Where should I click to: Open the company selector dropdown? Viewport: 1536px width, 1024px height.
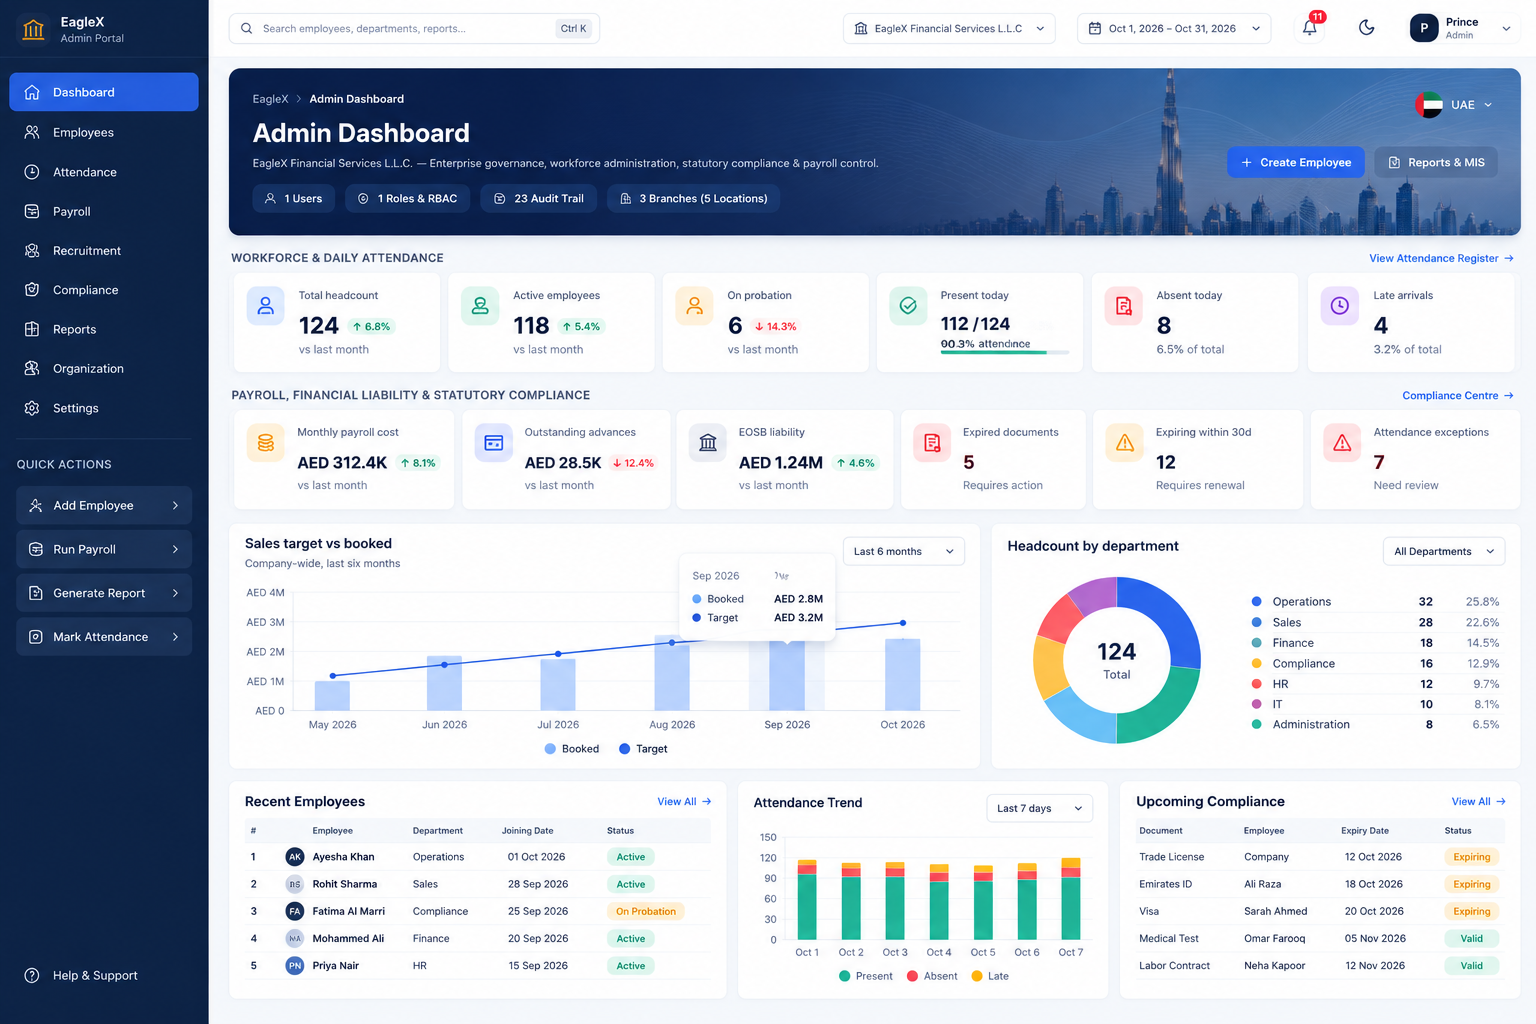click(x=949, y=28)
